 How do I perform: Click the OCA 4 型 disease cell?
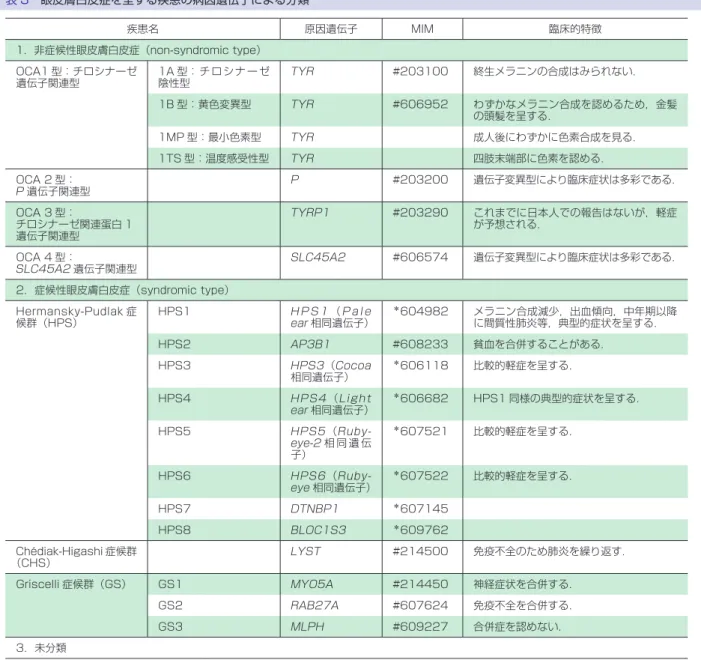click(x=76, y=263)
